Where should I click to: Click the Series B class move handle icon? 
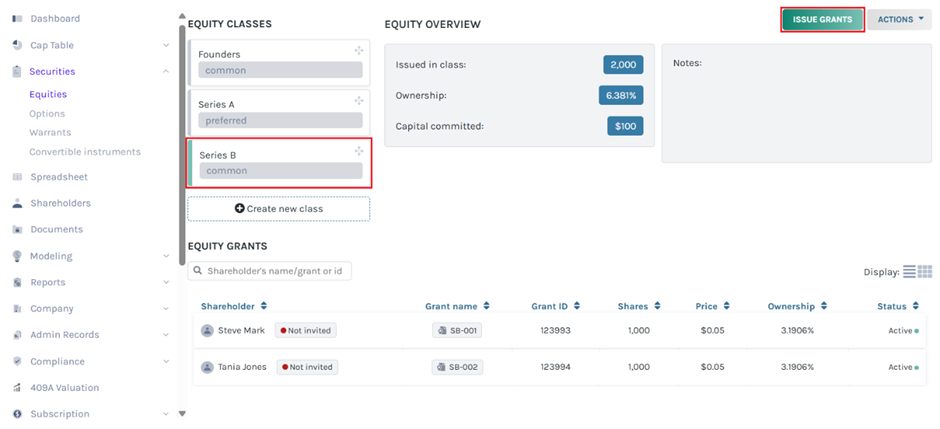pyautogui.click(x=359, y=150)
